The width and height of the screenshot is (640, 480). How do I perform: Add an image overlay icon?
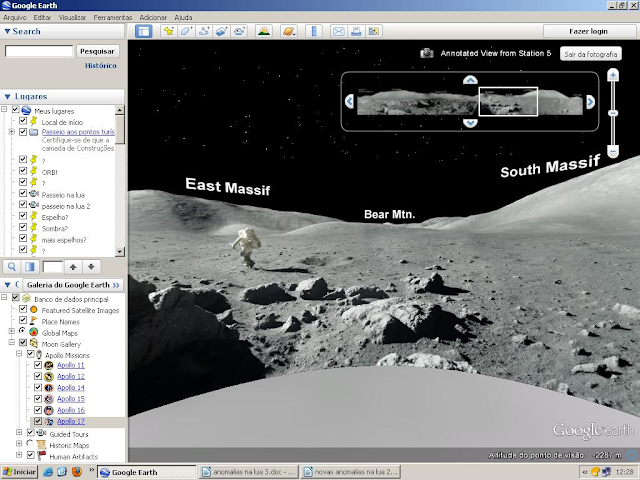(x=221, y=31)
